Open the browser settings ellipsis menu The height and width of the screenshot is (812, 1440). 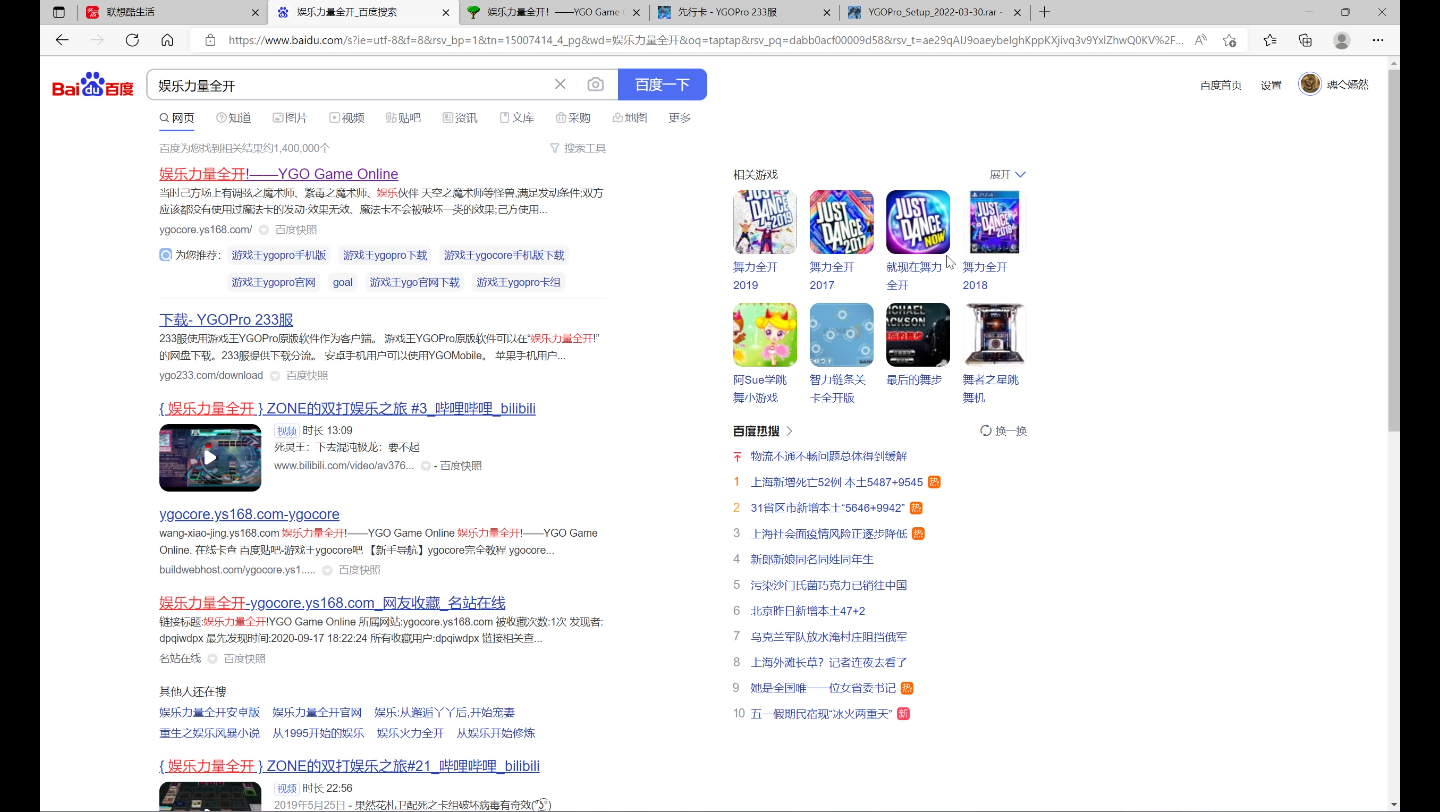point(1378,40)
